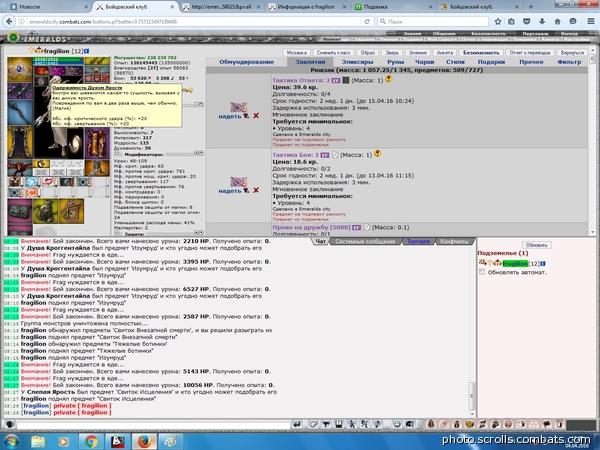Click the eraser clear chat icon
Image resolution: width=600 pixels, height=450 pixels.
[x=313, y=424]
